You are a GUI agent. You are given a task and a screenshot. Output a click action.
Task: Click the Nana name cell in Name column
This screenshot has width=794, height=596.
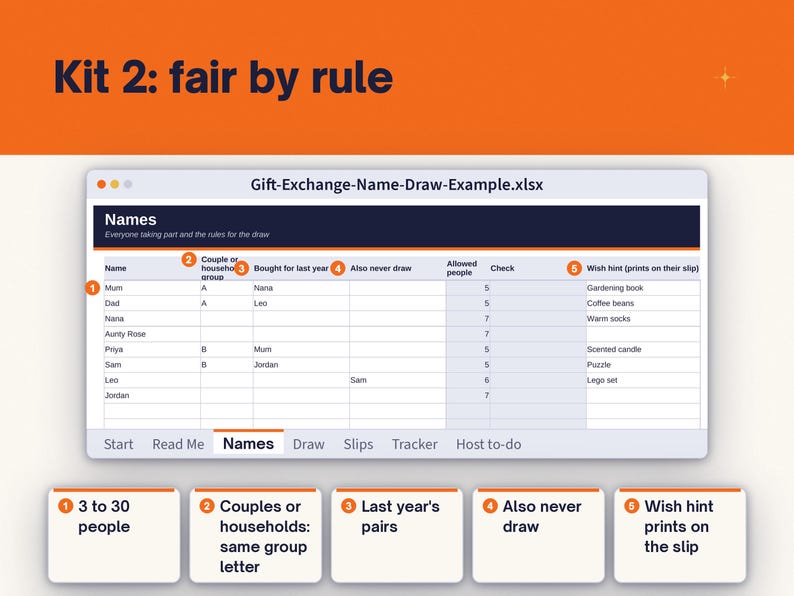pyautogui.click(x=152, y=319)
